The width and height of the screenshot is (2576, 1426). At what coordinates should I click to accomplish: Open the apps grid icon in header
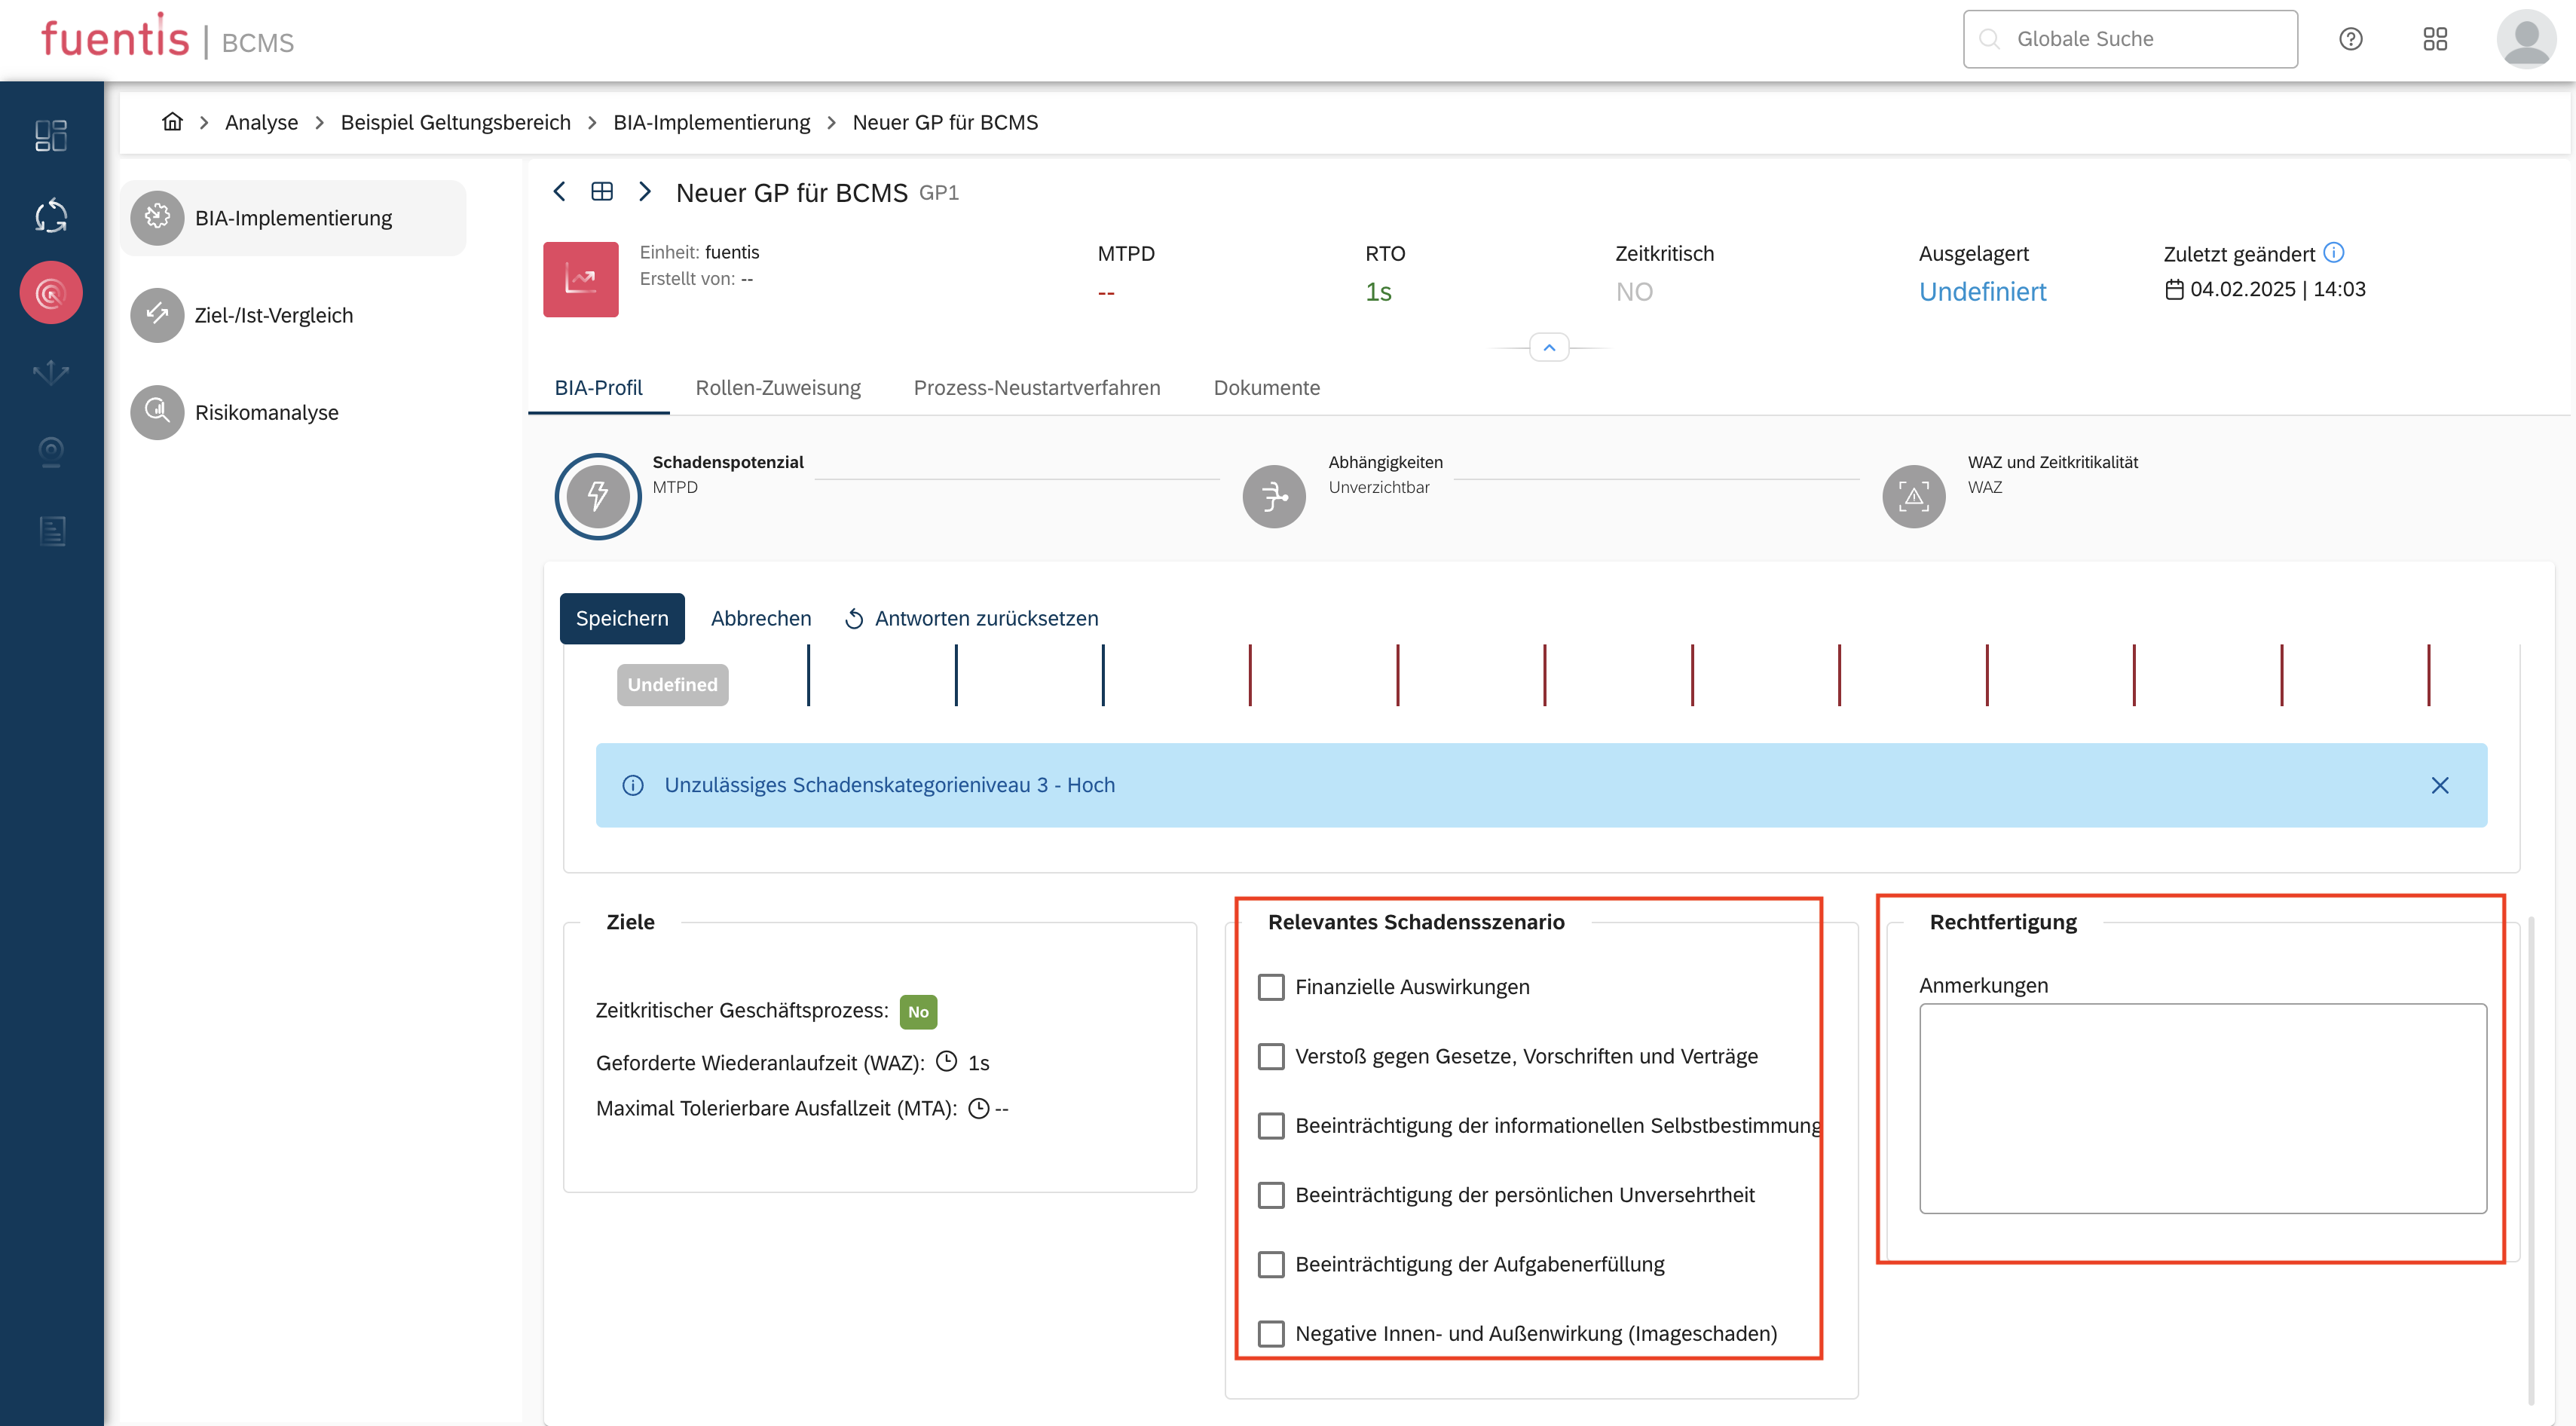pyautogui.click(x=2435, y=39)
